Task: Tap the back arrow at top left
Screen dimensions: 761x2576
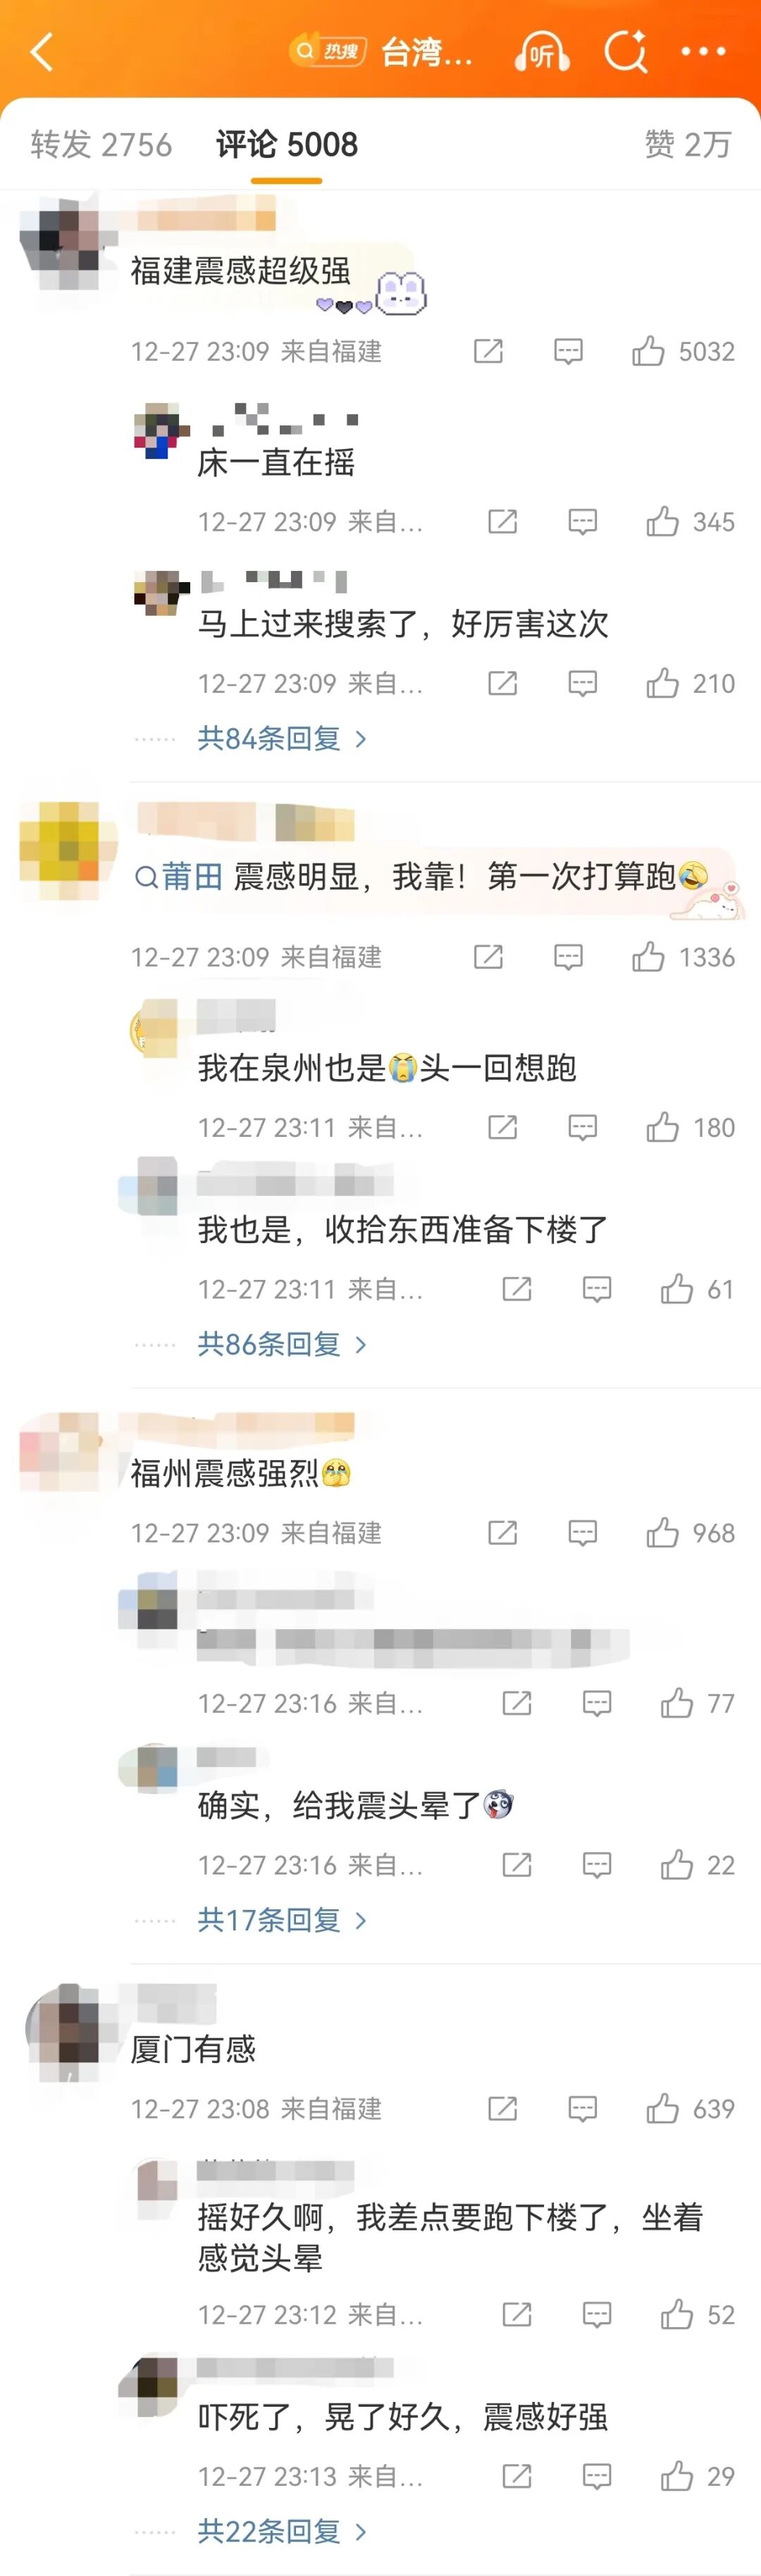Action: click(x=42, y=51)
